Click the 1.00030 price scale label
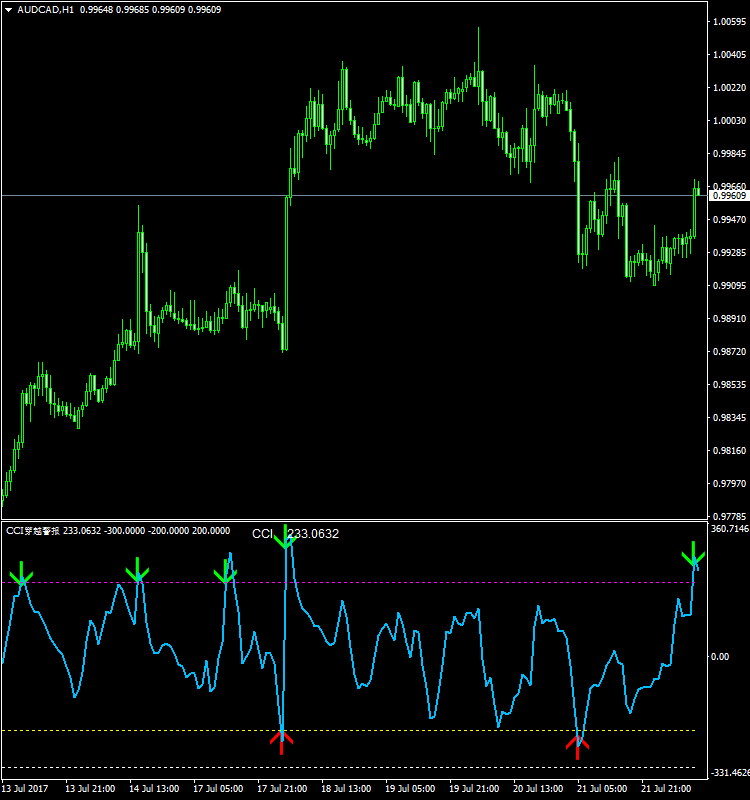 (x=730, y=121)
